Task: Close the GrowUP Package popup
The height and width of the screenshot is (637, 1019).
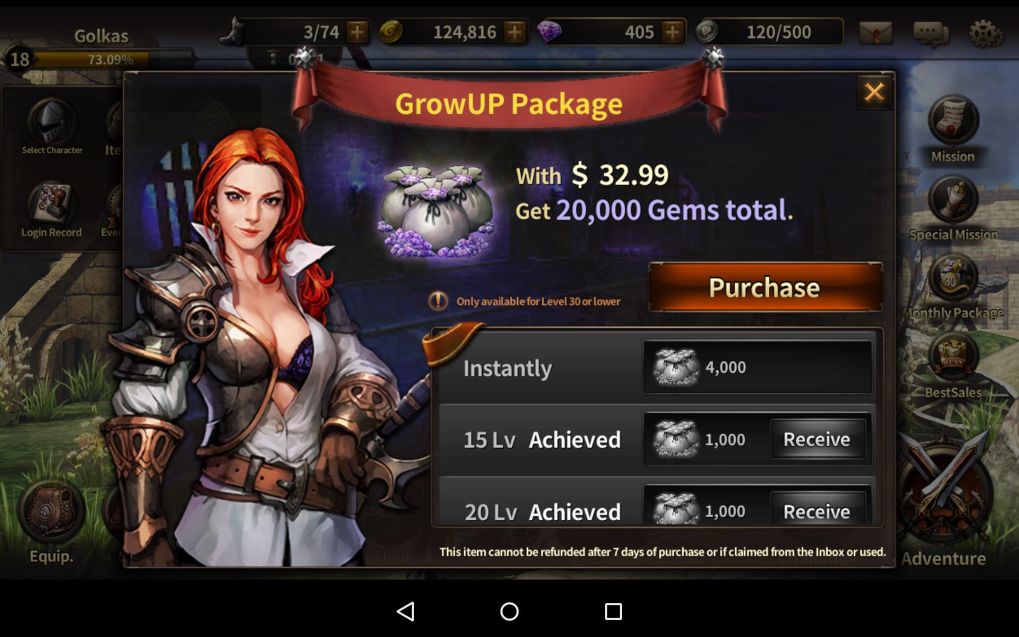Action: coord(874,92)
